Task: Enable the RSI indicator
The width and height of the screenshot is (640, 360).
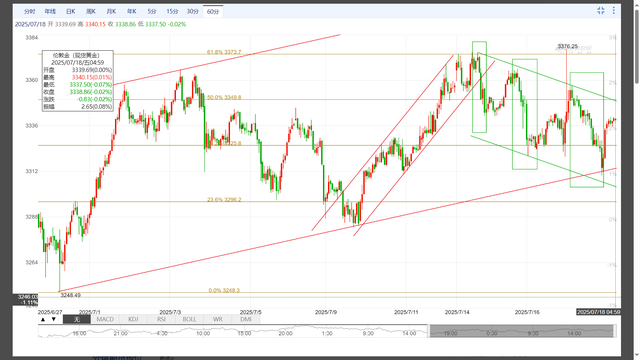Action: (161, 319)
